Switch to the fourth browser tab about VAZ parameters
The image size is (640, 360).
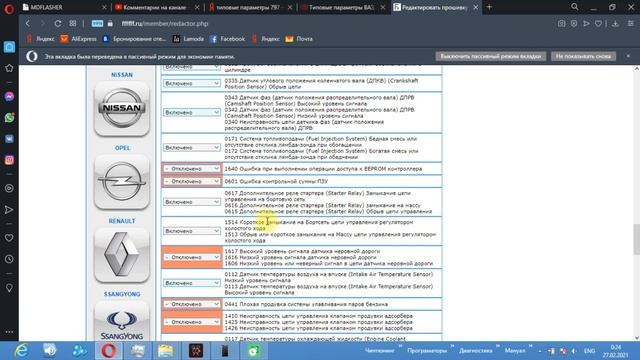click(343, 7)
